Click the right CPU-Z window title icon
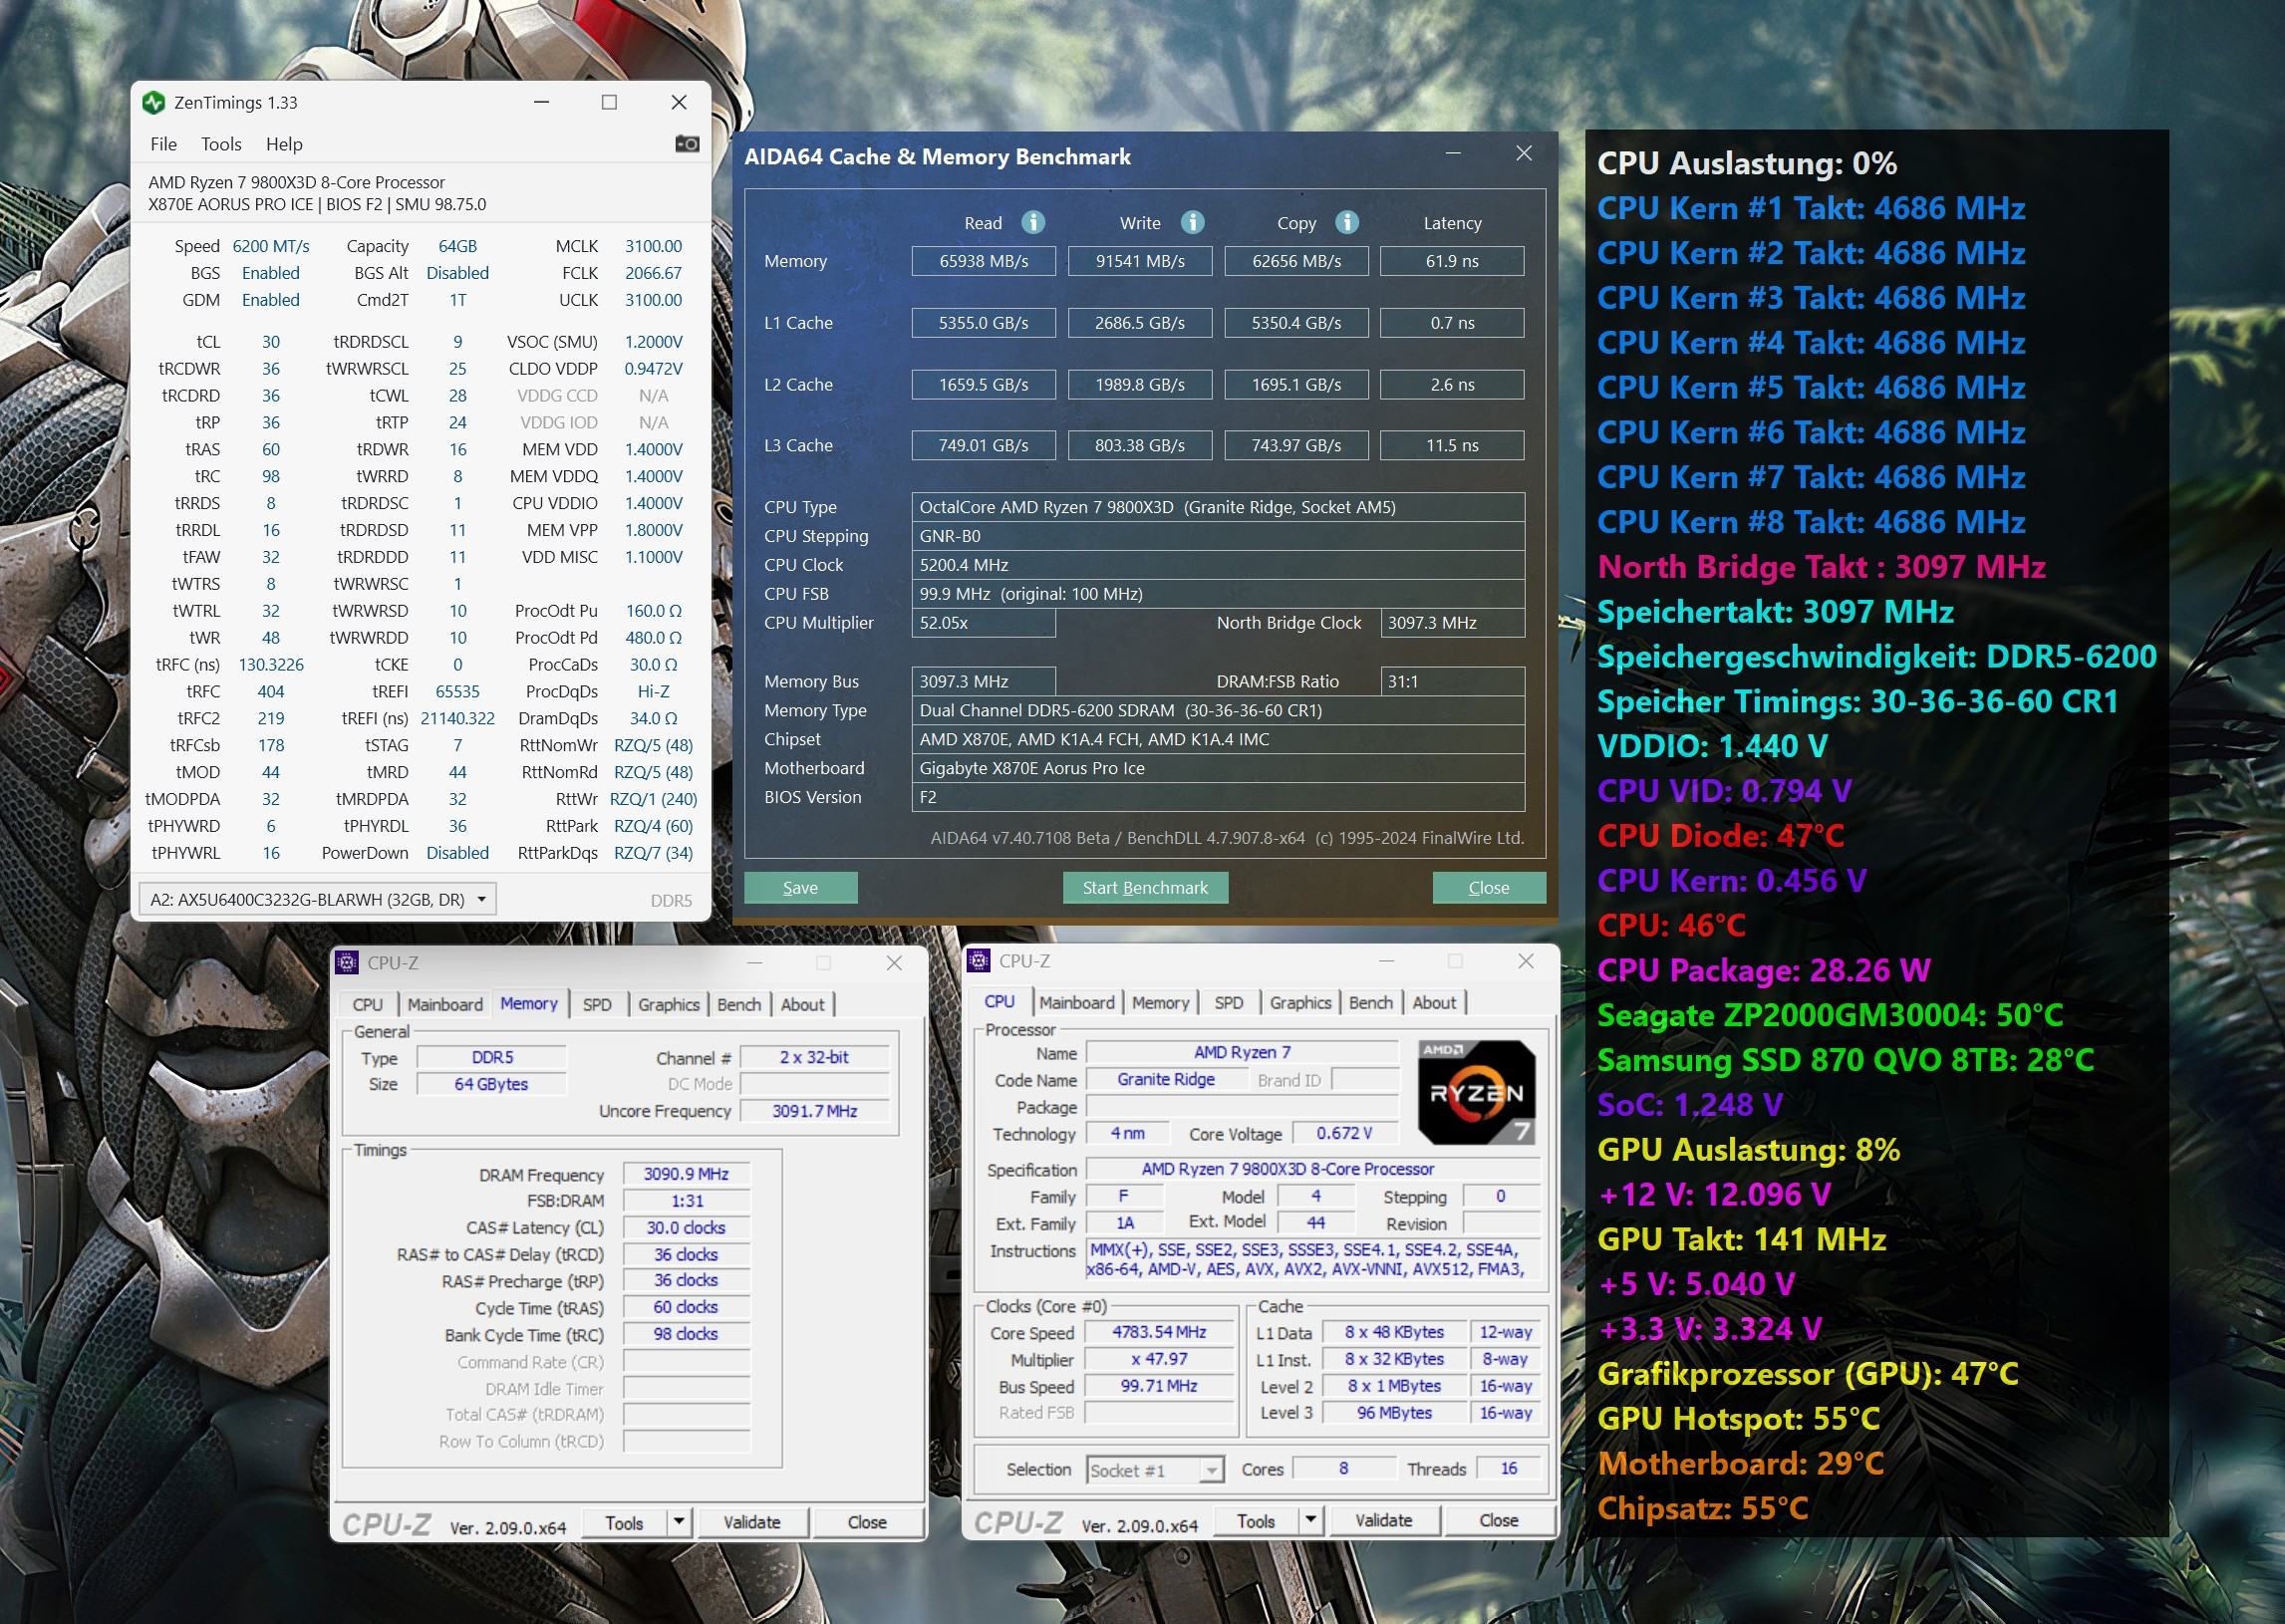Viewport: 2285px width, 1624px height. (x=979, y=961)
